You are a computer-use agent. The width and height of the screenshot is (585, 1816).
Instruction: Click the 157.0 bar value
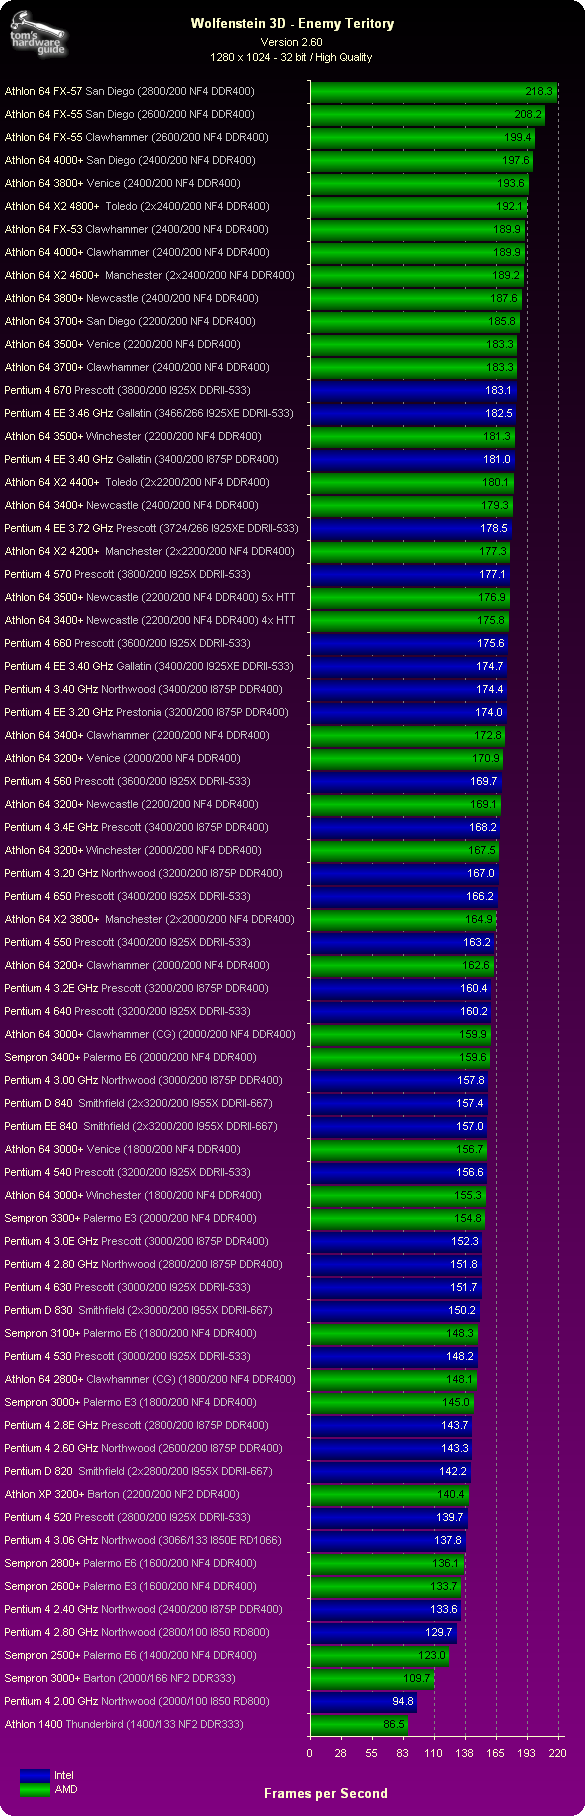pyautogui.click(x=470, y=1126)
